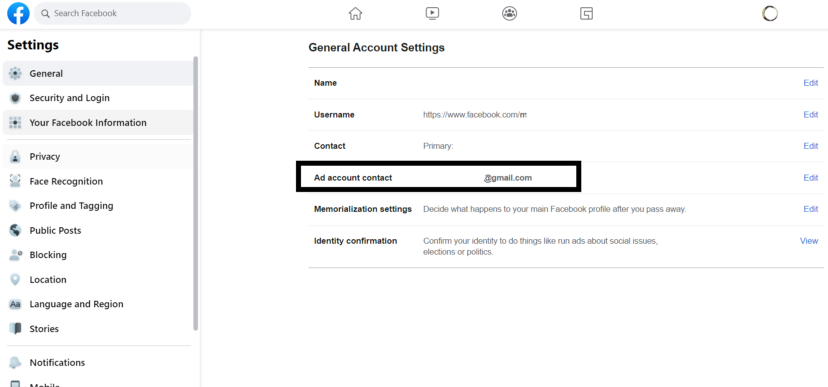Edit Memorialization settings
The width and height of the screenshot is (828, 387).
point(811,209)
